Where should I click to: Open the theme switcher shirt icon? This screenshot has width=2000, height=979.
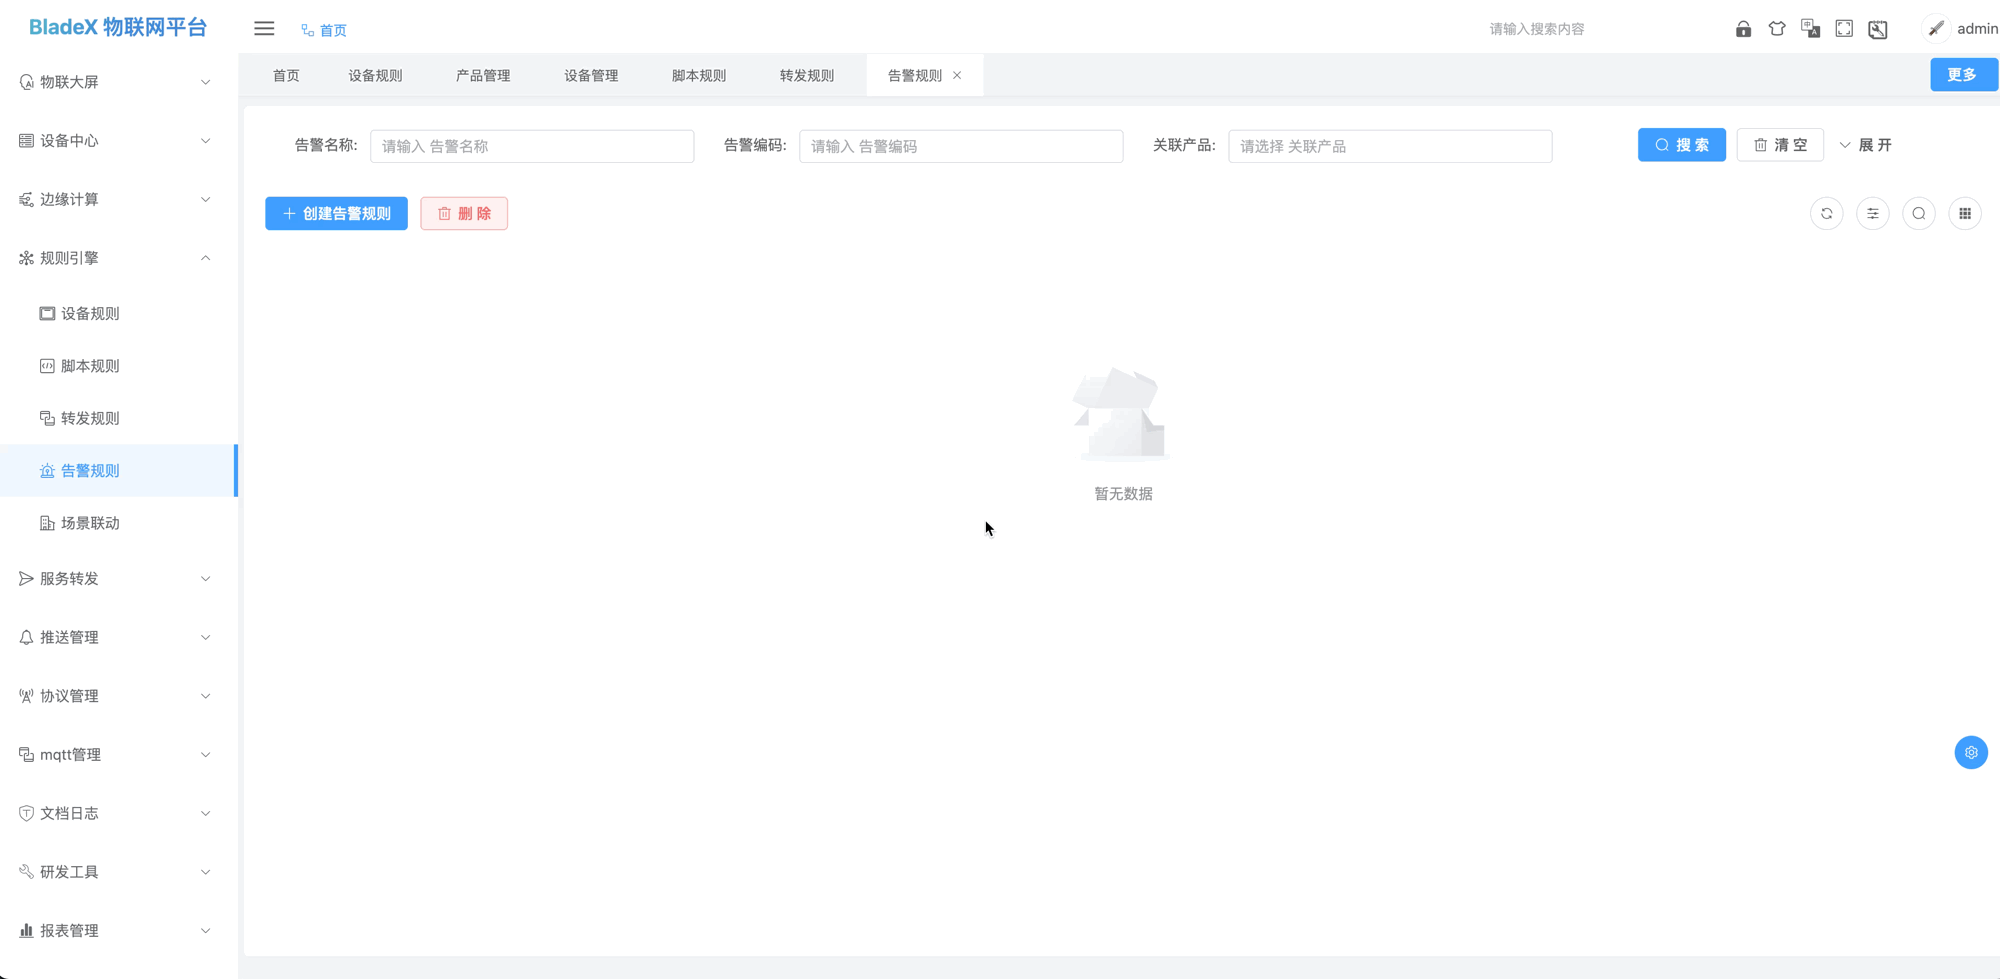click(1777, 29)
